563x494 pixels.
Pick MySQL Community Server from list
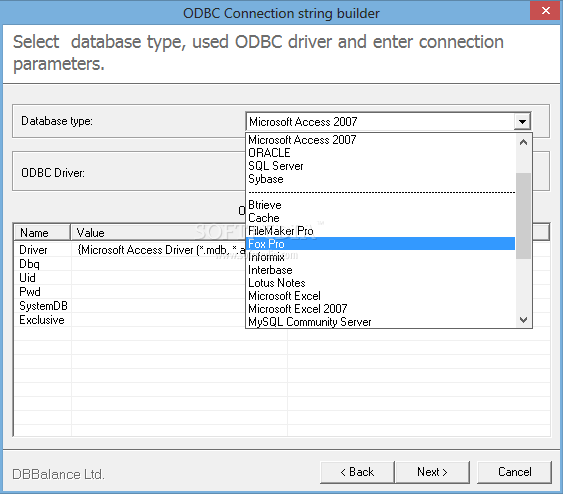pyautogui.click(x=381, y=322)
